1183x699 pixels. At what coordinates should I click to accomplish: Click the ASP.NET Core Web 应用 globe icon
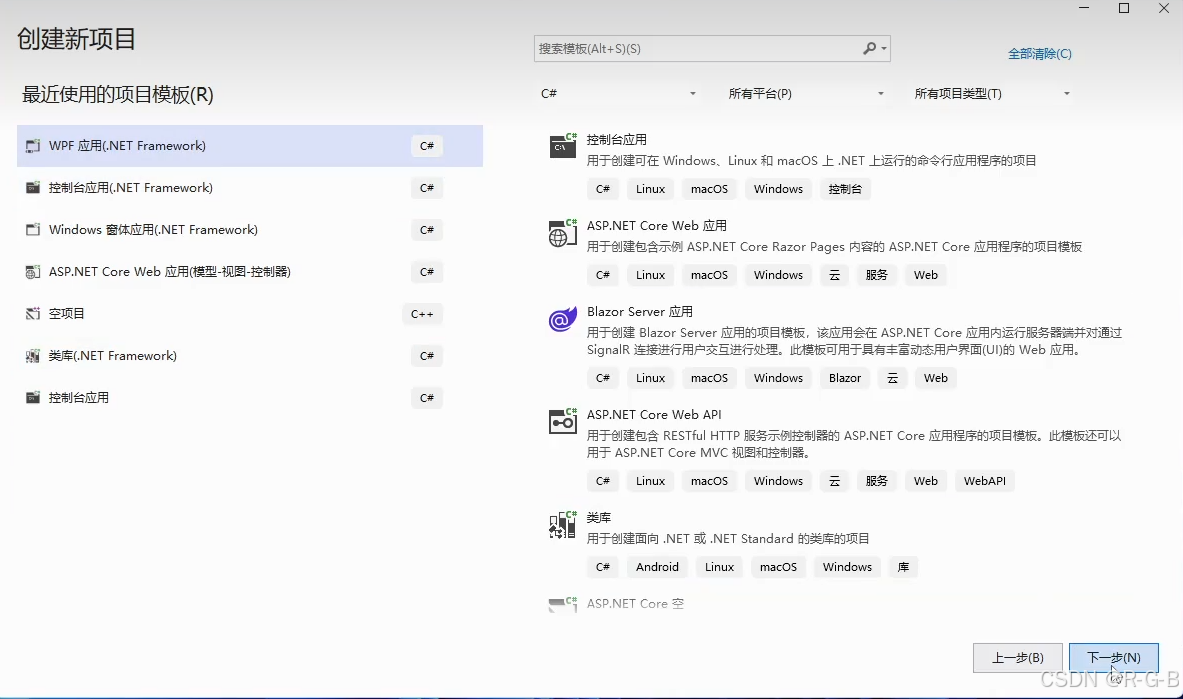tap(563, 232)
